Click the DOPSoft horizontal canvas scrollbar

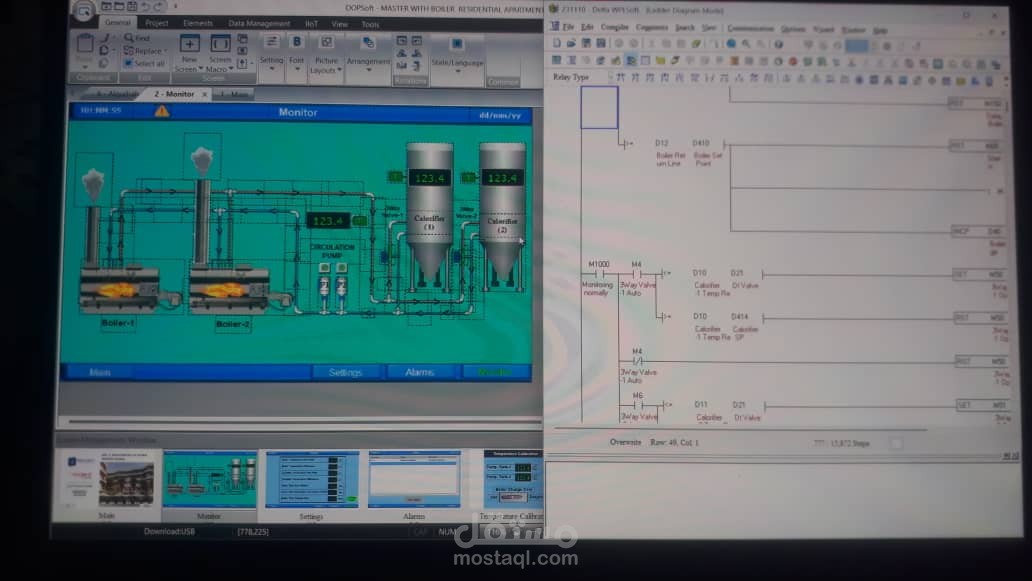(x=305, y=421)
